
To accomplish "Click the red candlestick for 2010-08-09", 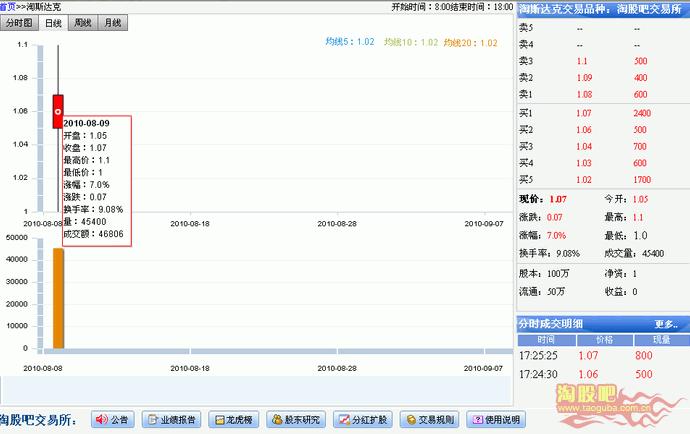I will 58,112.
